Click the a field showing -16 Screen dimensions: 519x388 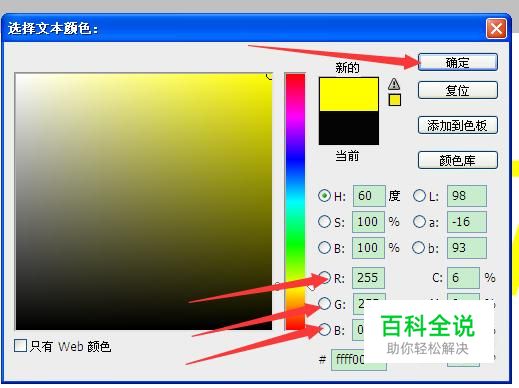click(x=467, y=222)
